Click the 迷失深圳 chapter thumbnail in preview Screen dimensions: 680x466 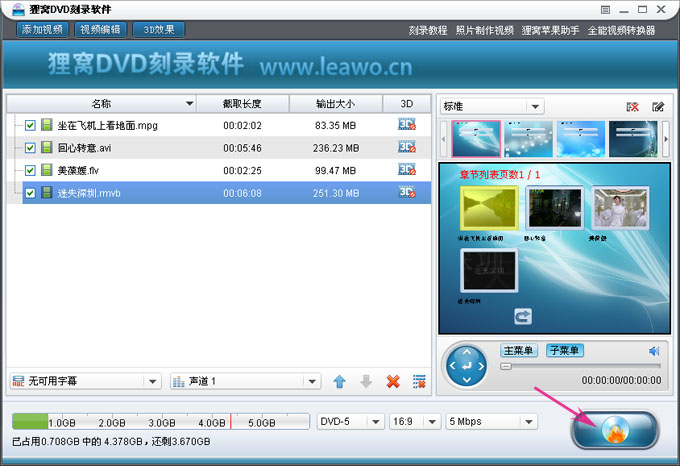pos(489,270)
